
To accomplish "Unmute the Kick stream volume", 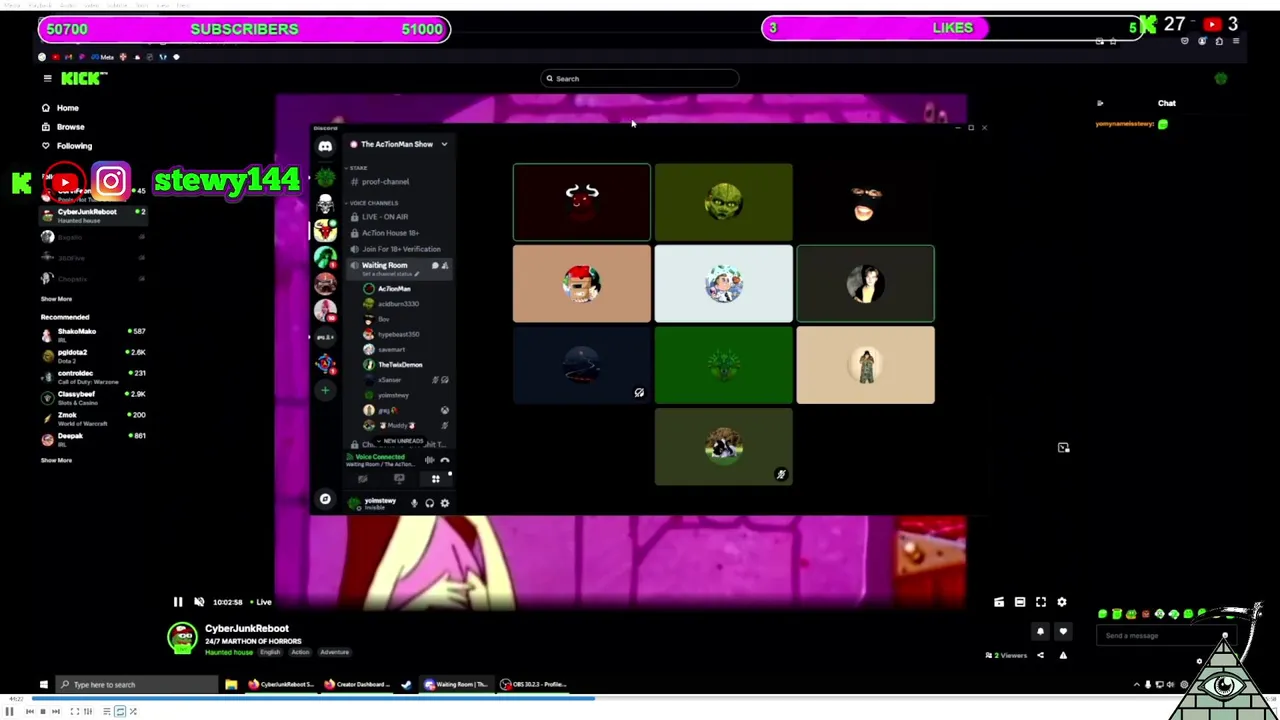I will click(199, 602).
